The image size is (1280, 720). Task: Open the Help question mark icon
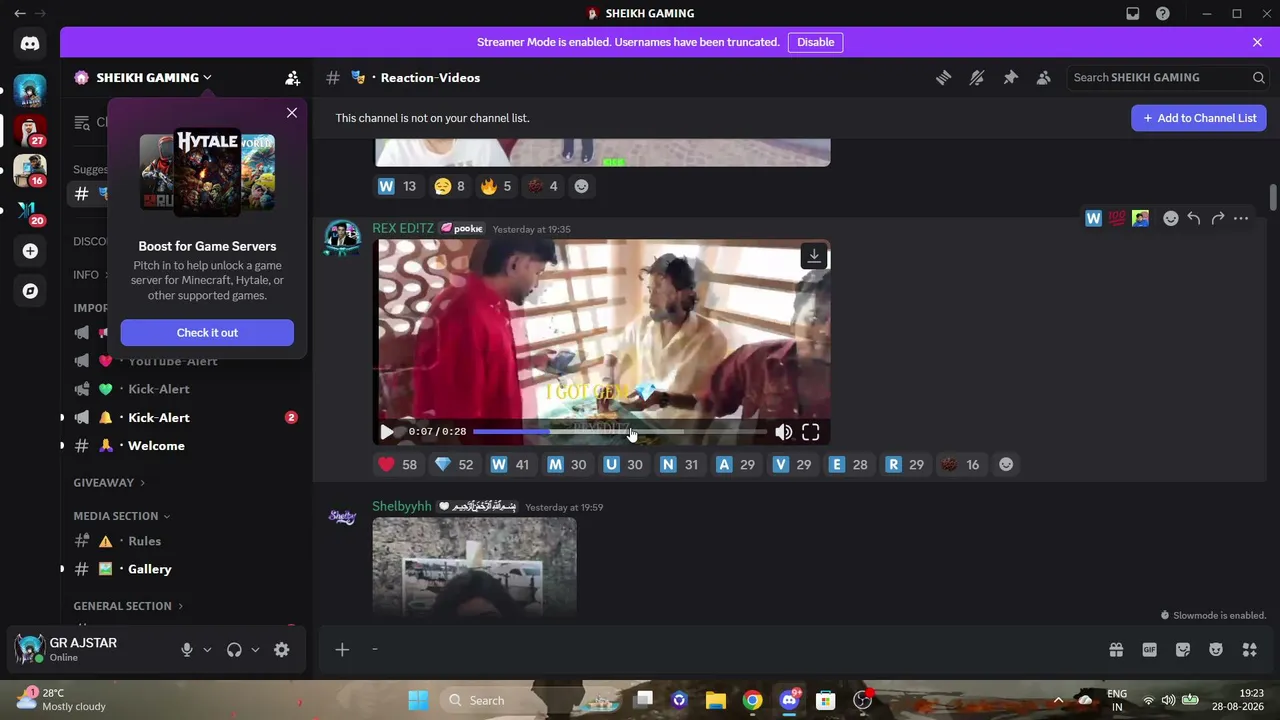(x=1163, y=14)
